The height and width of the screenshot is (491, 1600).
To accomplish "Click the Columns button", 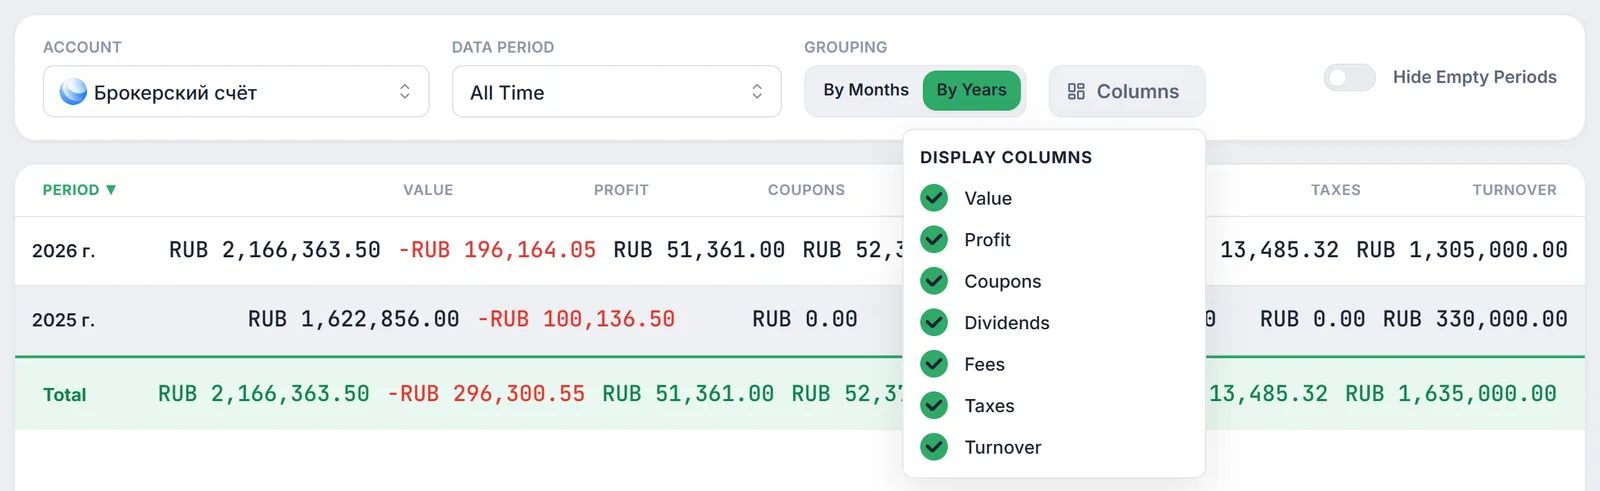I will click(1127, 91).
